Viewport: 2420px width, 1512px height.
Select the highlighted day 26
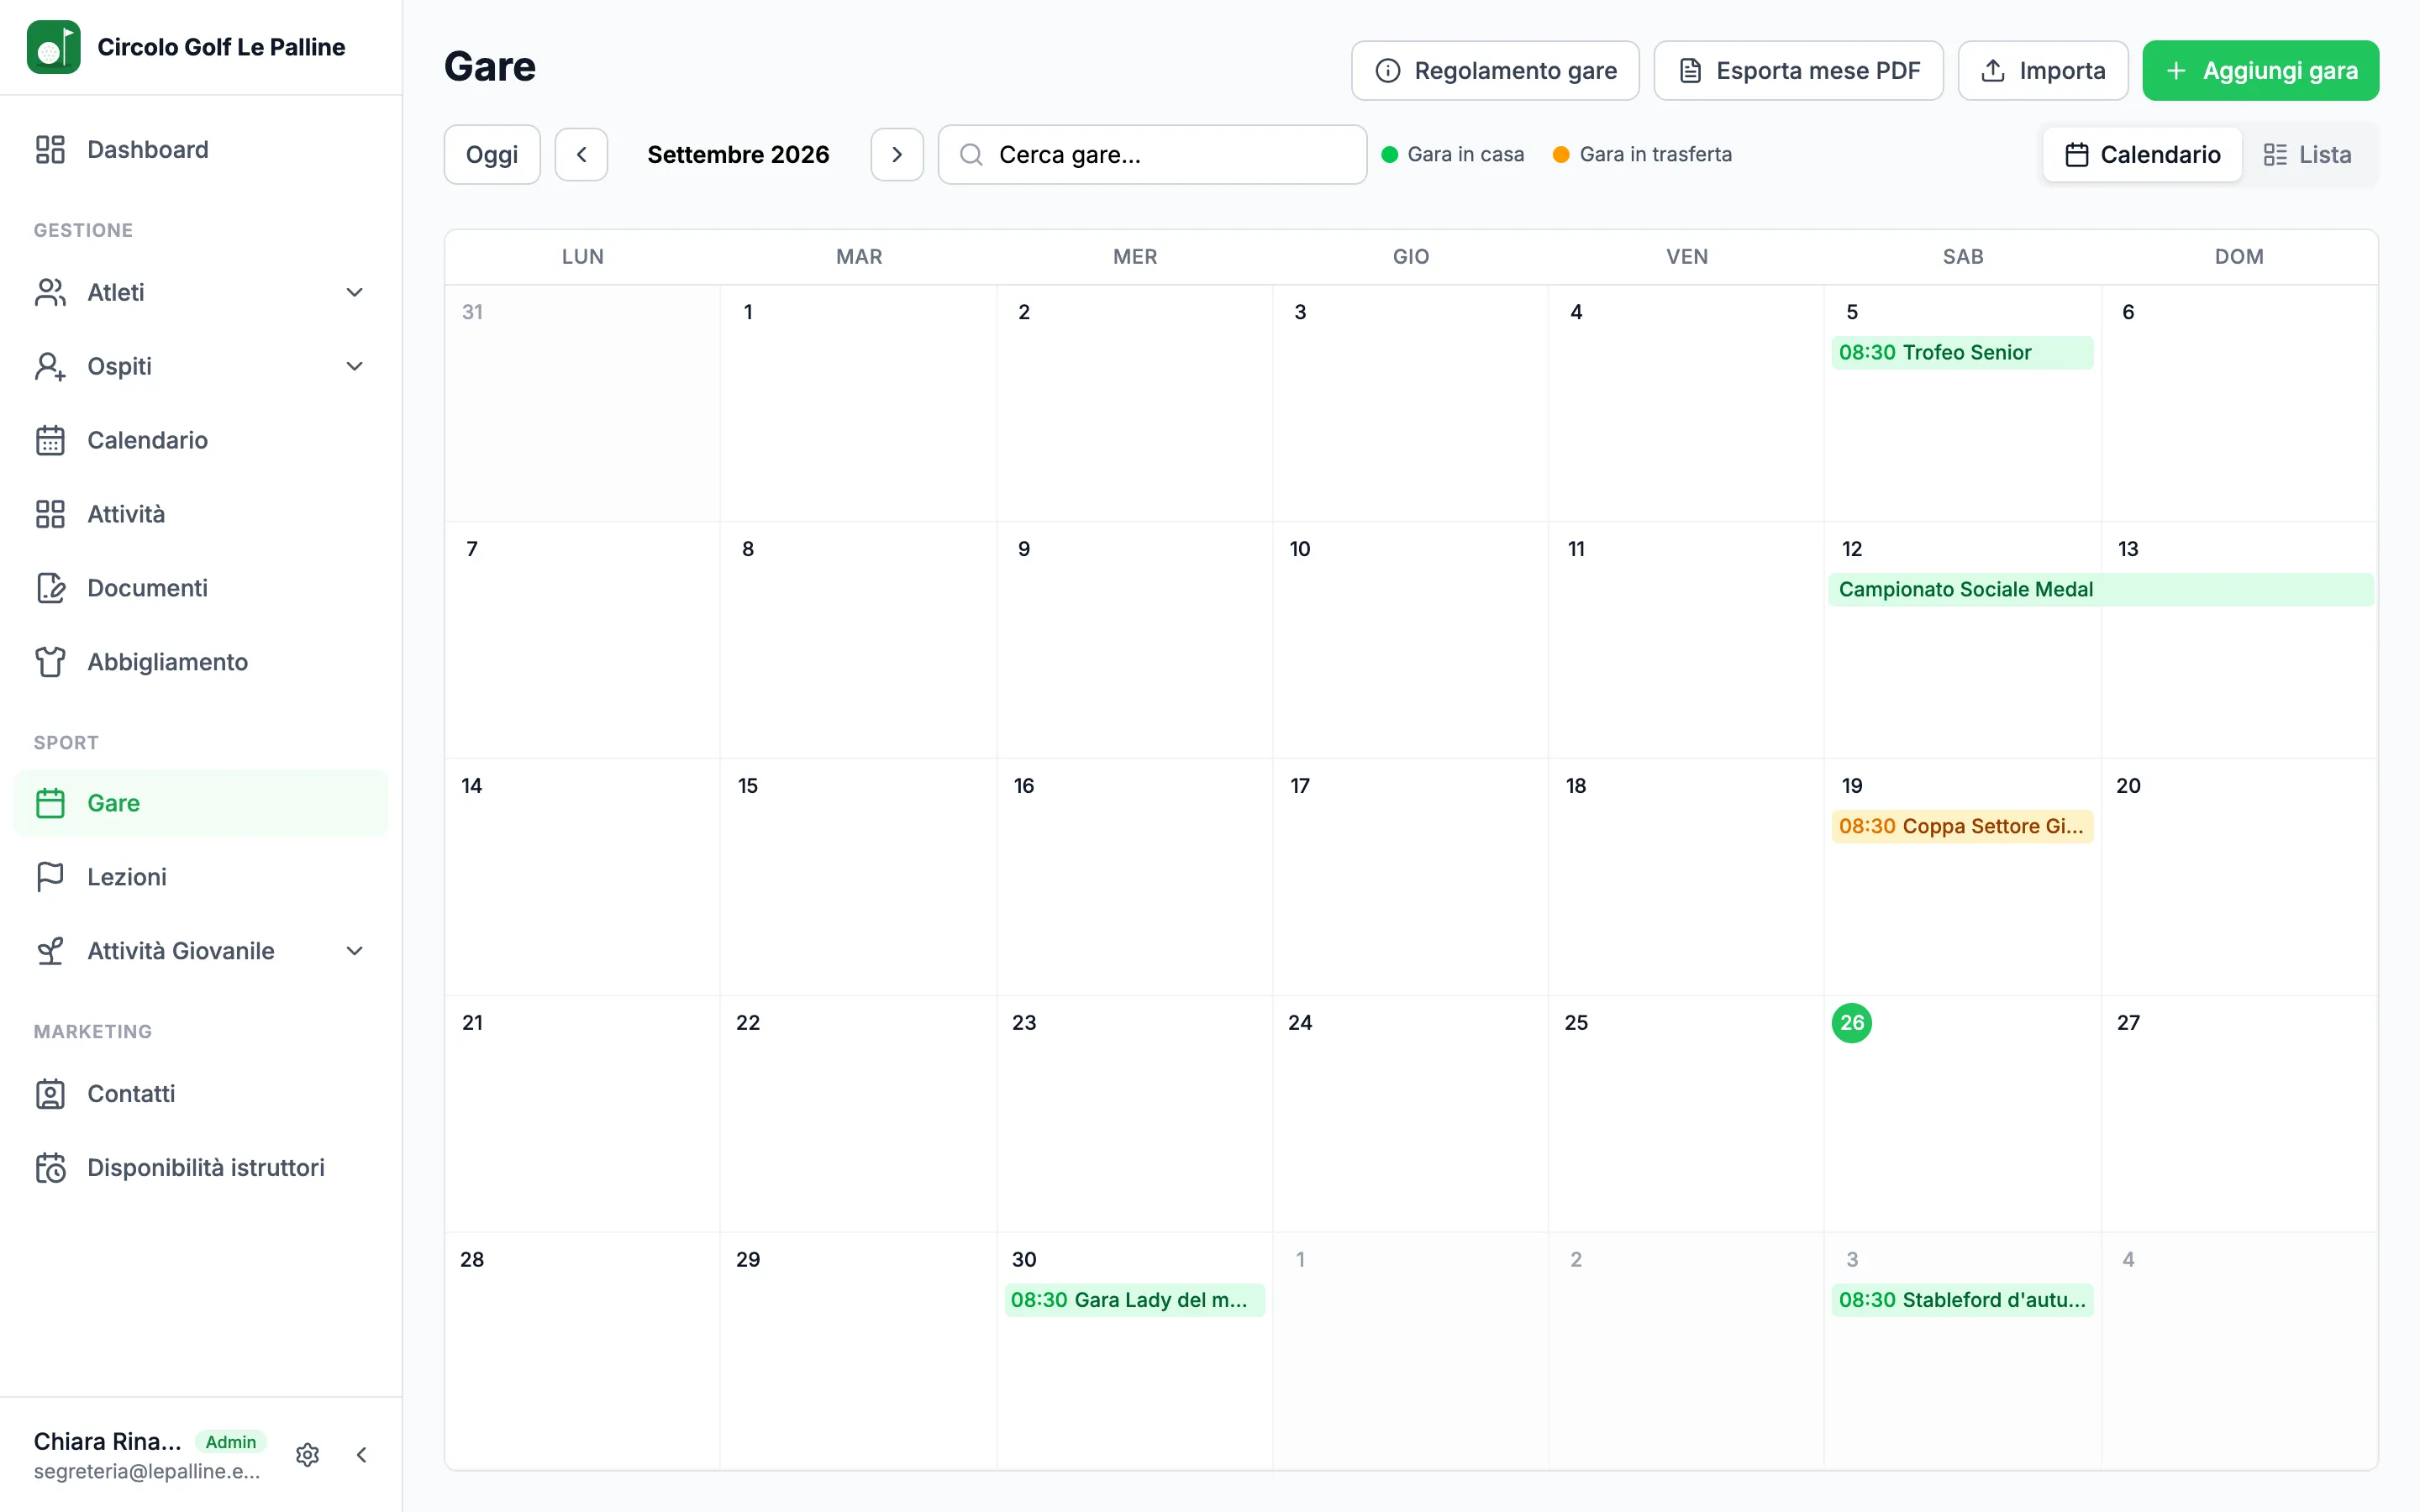1852,1023
